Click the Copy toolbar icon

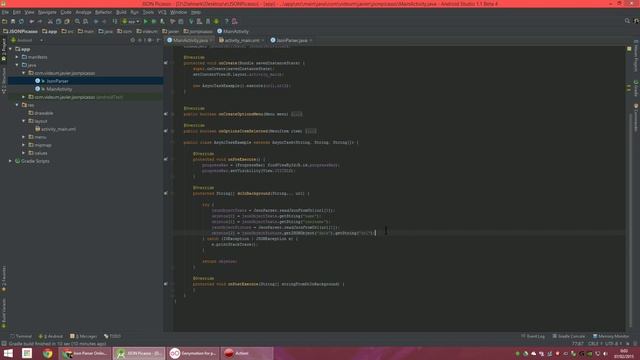(58, 21)
